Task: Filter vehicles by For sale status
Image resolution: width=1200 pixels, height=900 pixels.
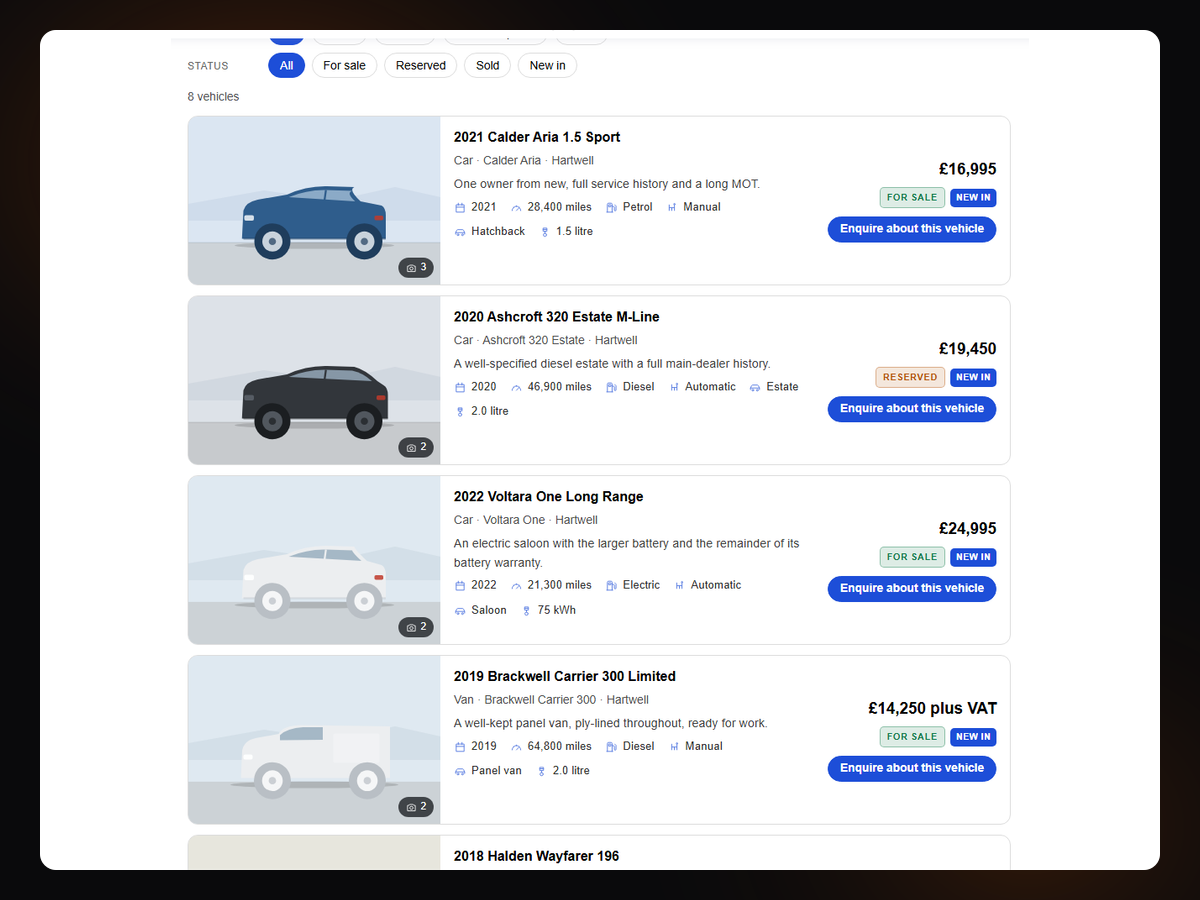Action: click(x=344, y=65)
